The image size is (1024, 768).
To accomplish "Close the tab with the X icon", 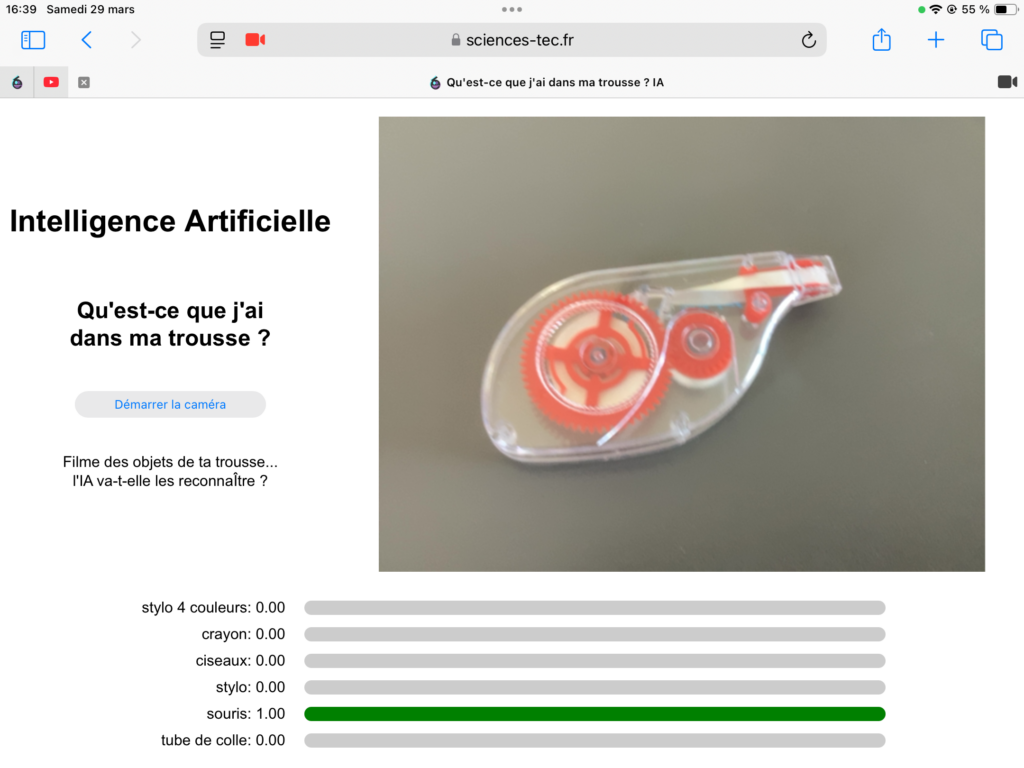I will click(x=84, y=82).
